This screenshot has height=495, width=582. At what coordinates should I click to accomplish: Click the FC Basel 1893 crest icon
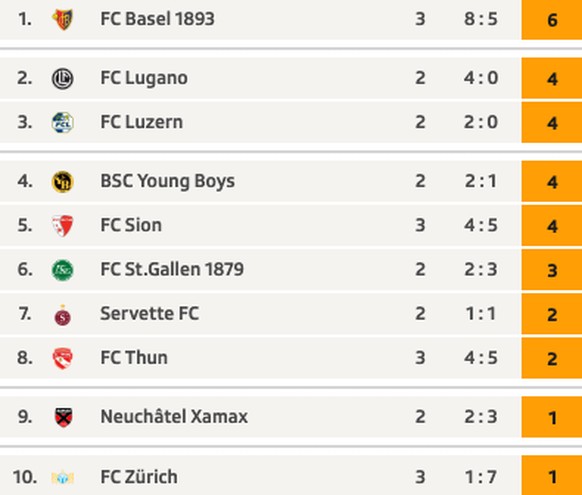[x=62, y=19]
